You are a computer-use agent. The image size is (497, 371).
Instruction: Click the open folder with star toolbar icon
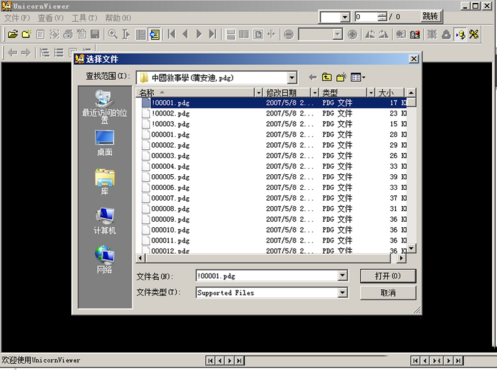(27, 34)
